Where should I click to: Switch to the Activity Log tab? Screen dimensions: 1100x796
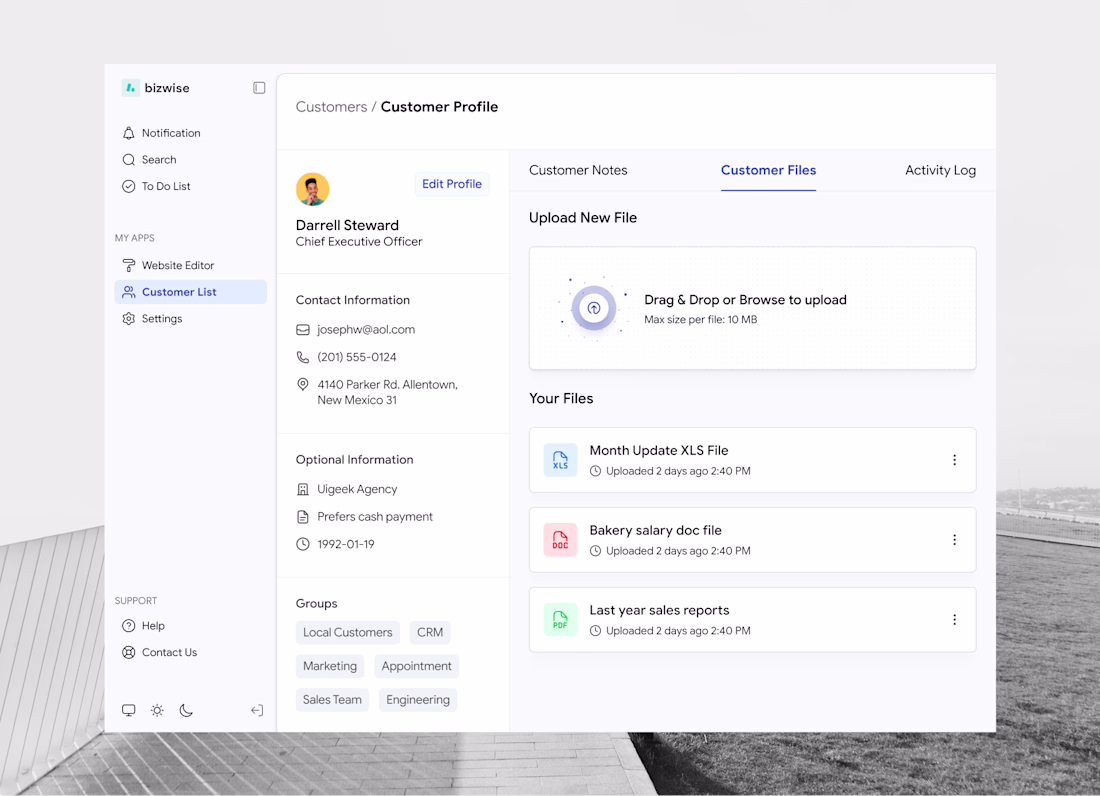(940, 170)
